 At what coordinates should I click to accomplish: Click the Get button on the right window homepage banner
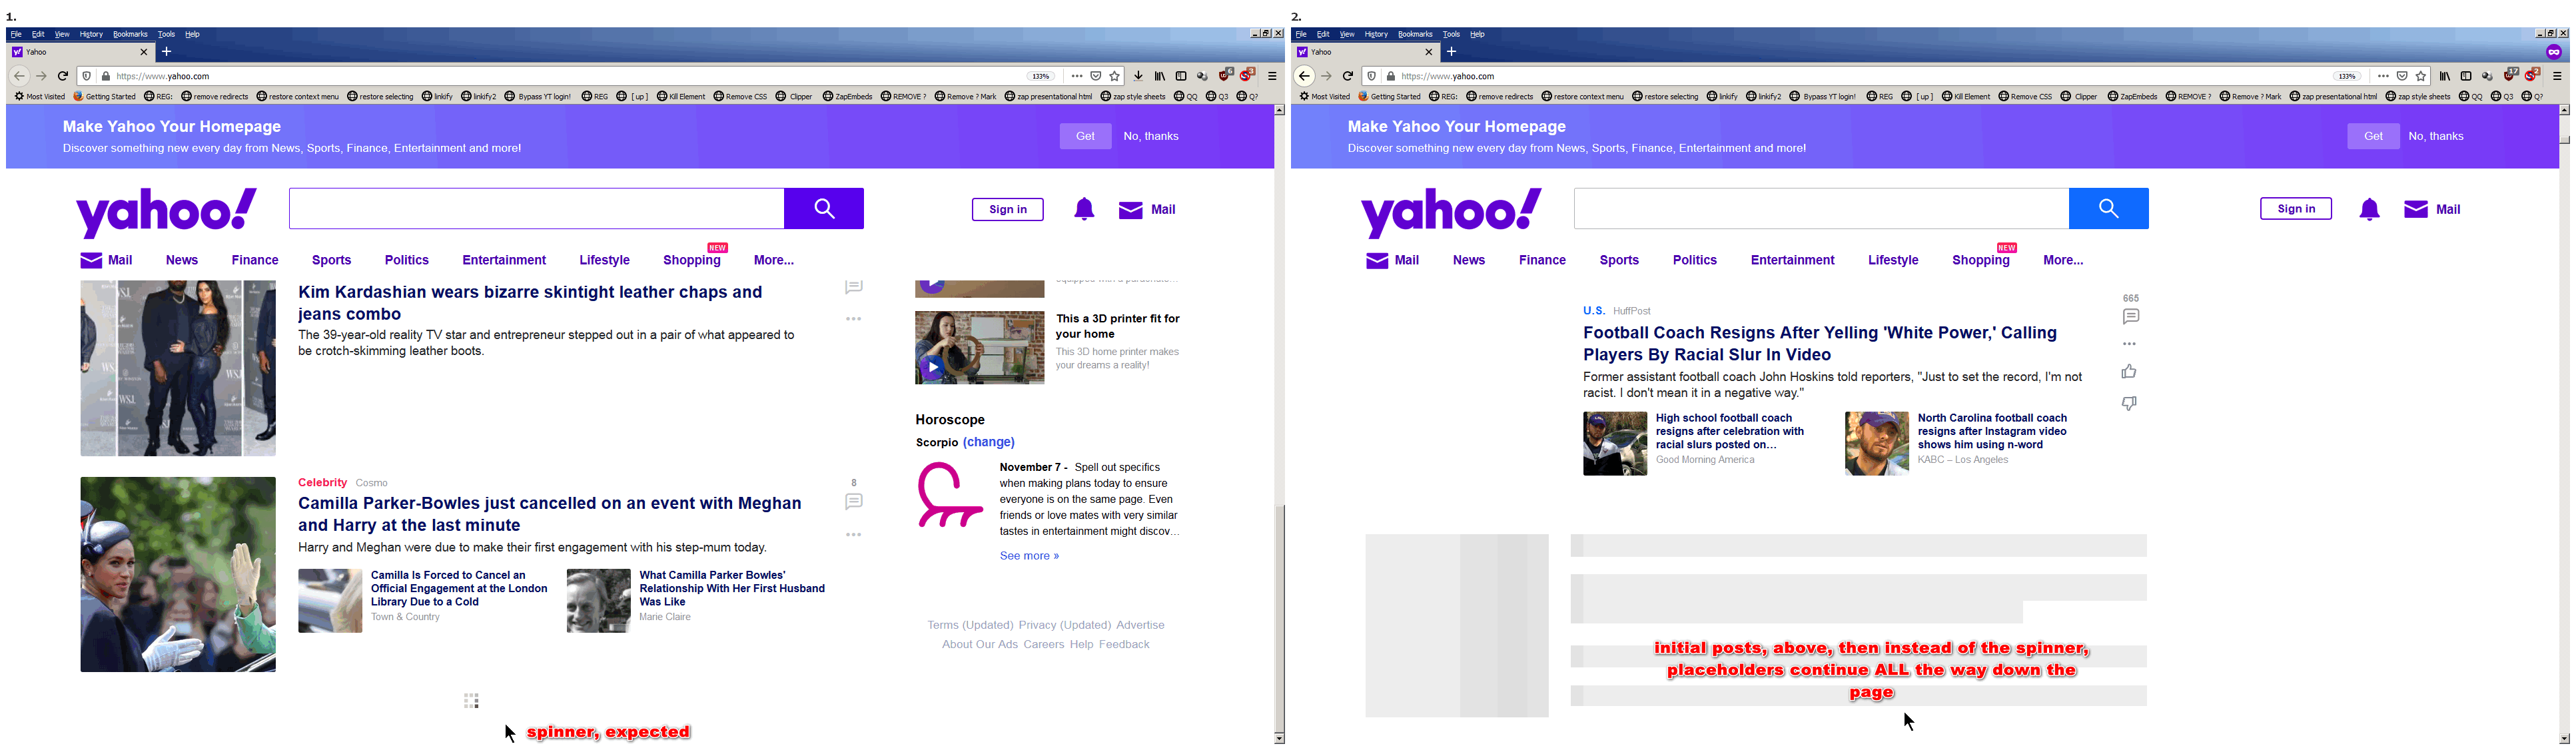click(x=2373, y=136)
